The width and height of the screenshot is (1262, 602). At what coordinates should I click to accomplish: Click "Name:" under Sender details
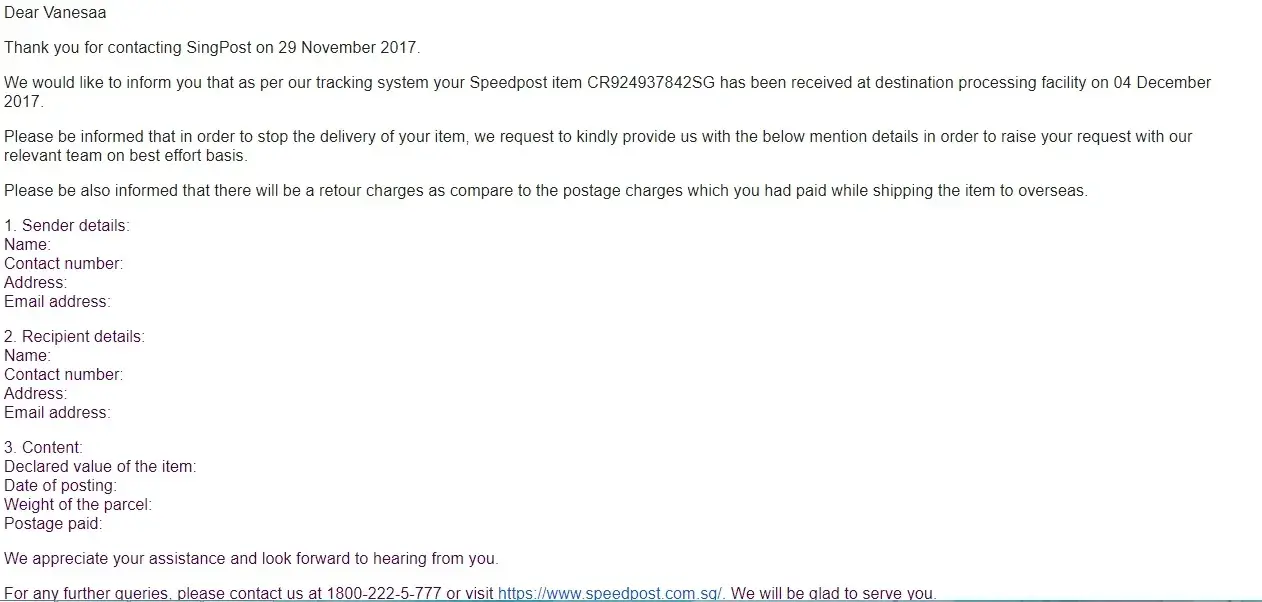tap(27, 245)
